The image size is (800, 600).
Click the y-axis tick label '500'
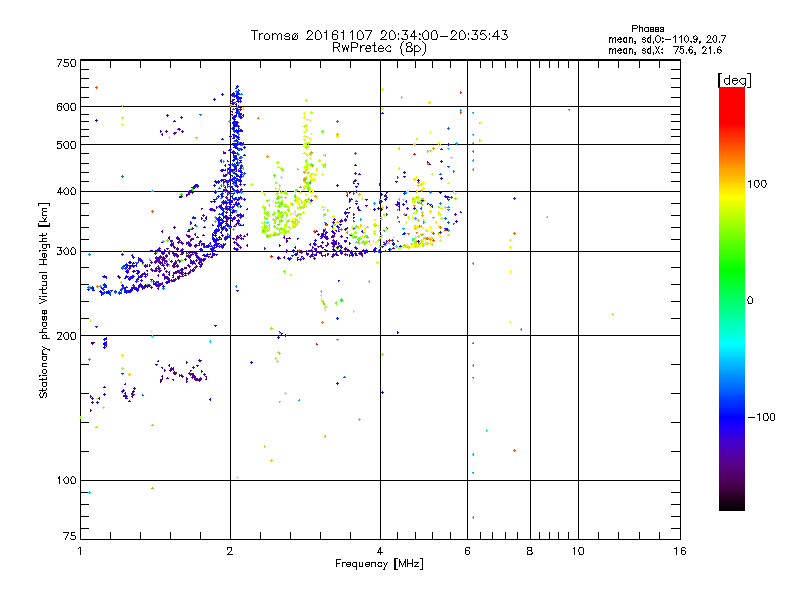66,145
